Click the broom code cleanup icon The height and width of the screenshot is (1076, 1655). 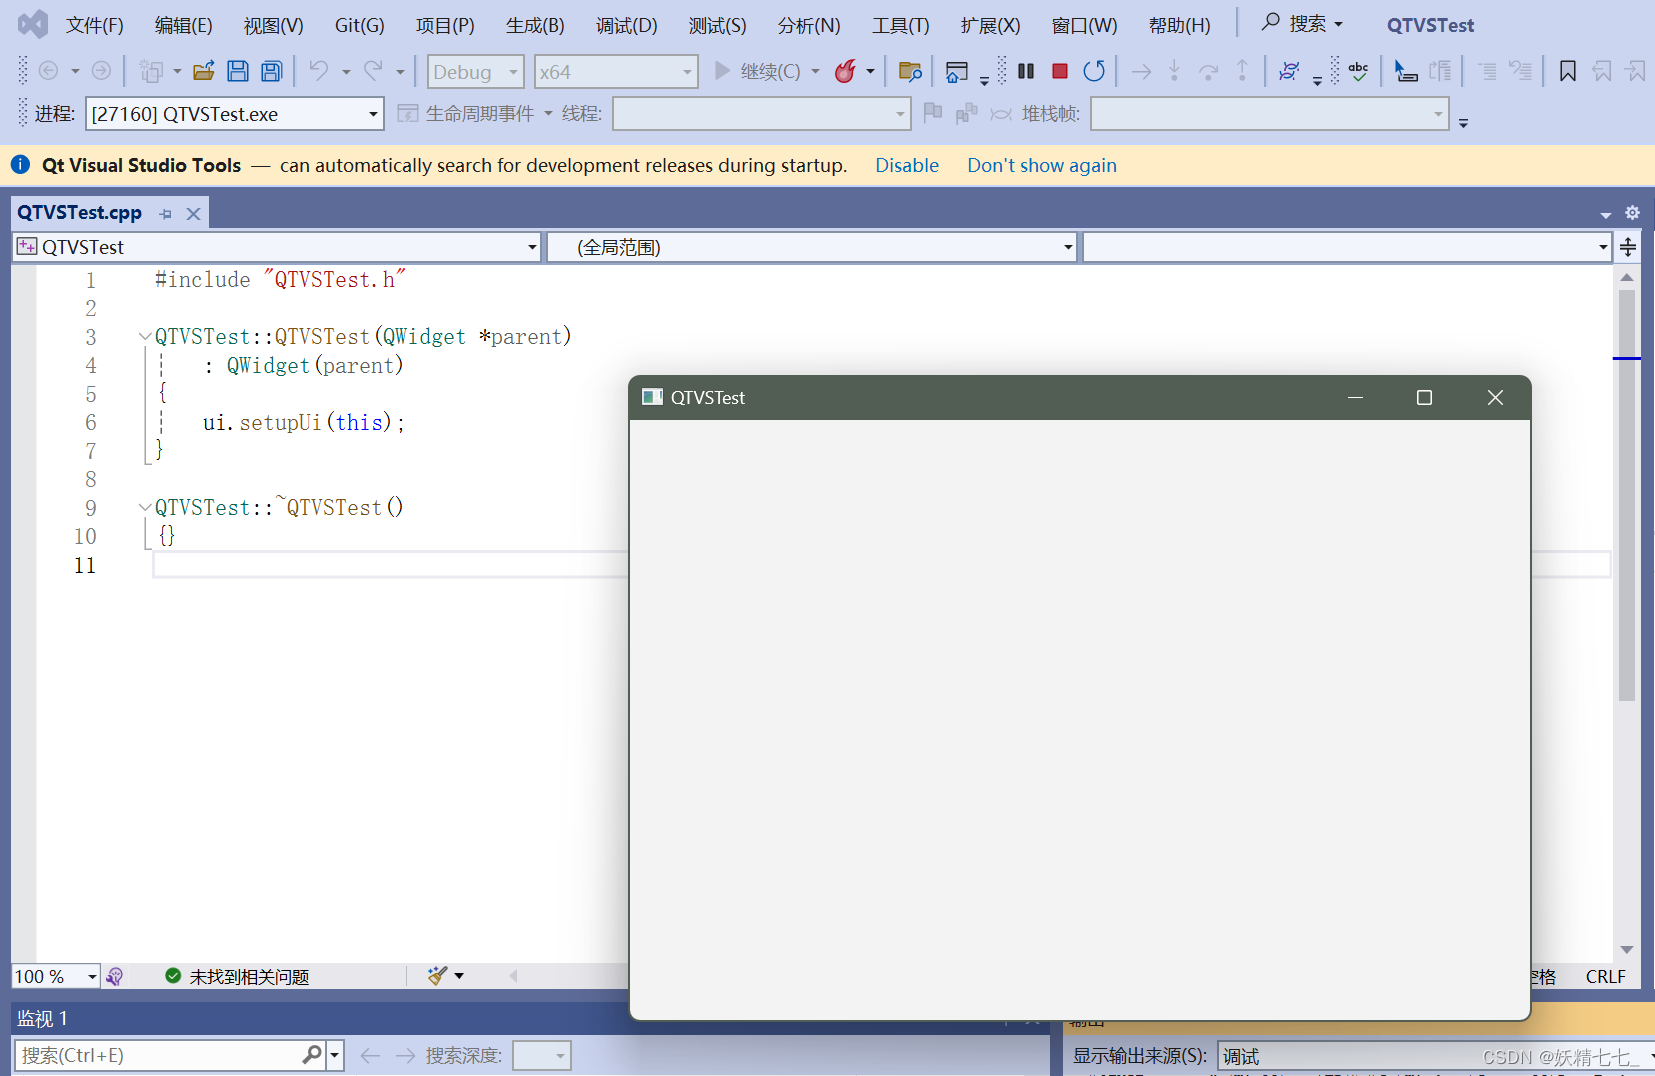(x=437, y=976)
